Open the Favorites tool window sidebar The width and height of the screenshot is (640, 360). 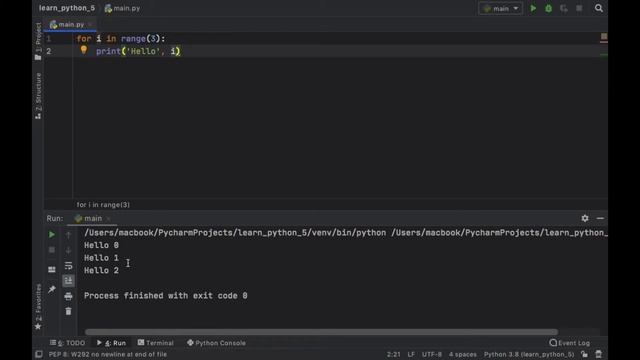(38, 307)
